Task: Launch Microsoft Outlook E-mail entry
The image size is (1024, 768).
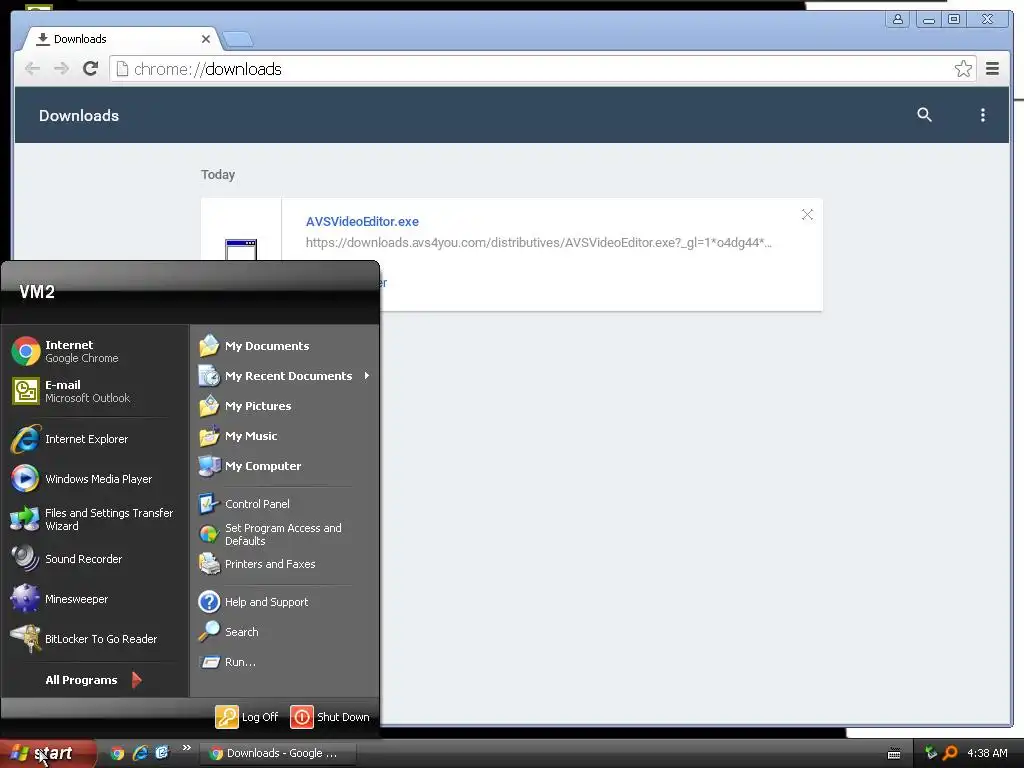Action: 95,391
